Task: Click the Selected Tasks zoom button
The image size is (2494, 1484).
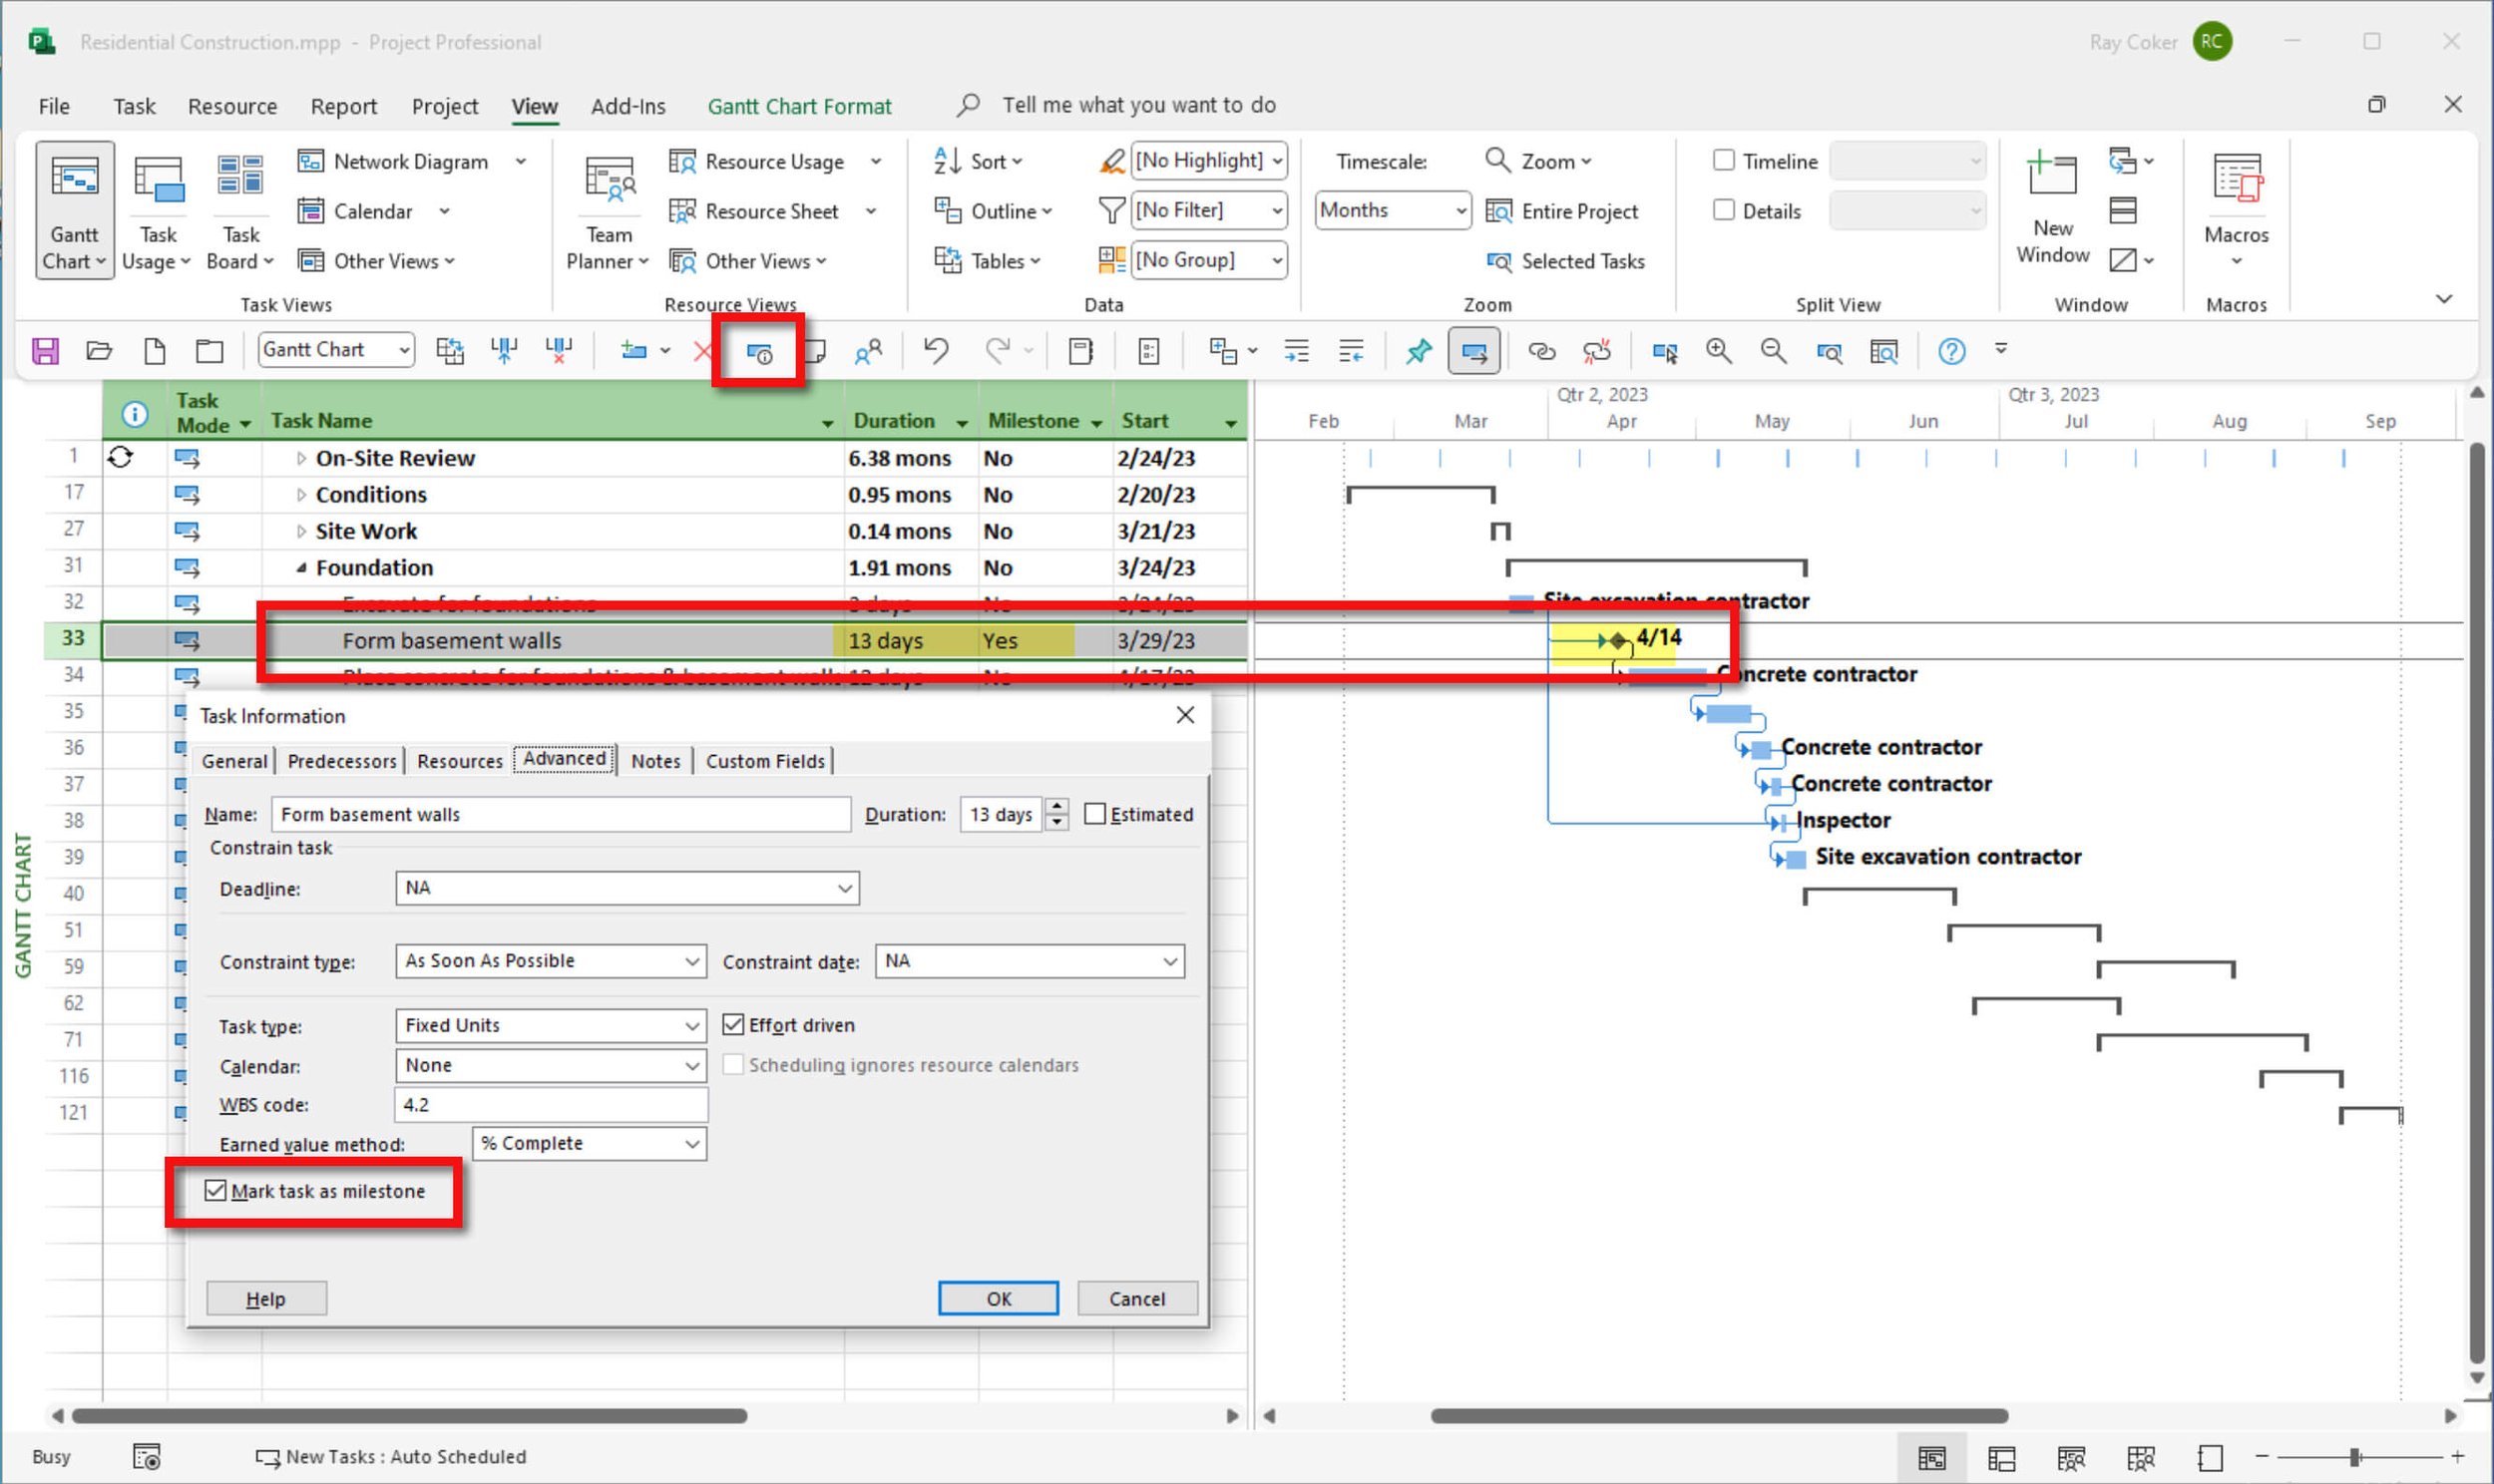Action: 1565,261
